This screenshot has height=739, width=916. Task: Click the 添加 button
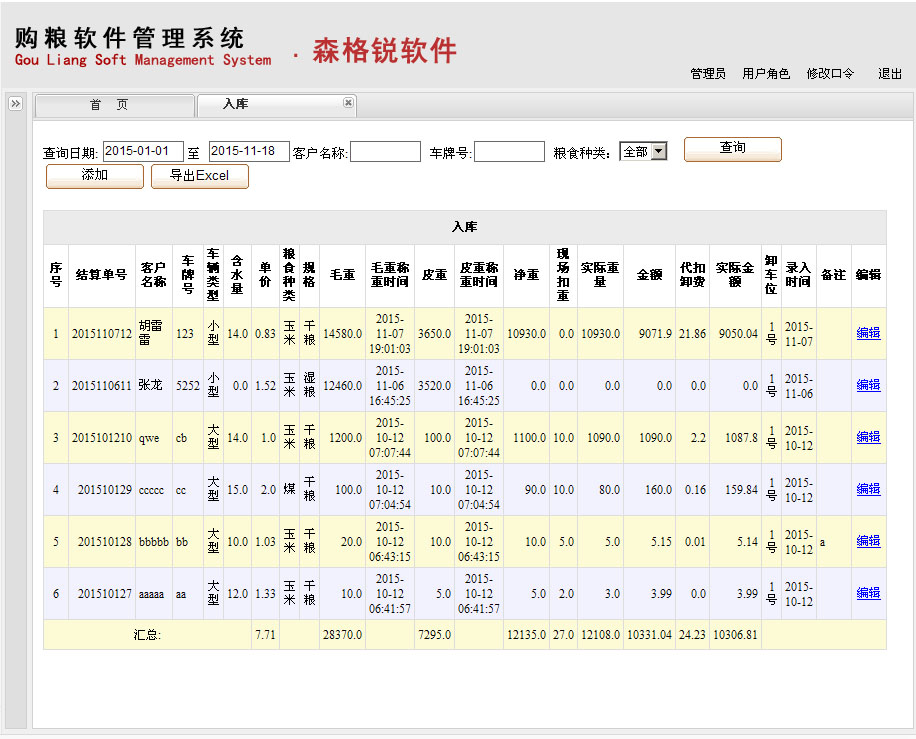coord(95,176)
